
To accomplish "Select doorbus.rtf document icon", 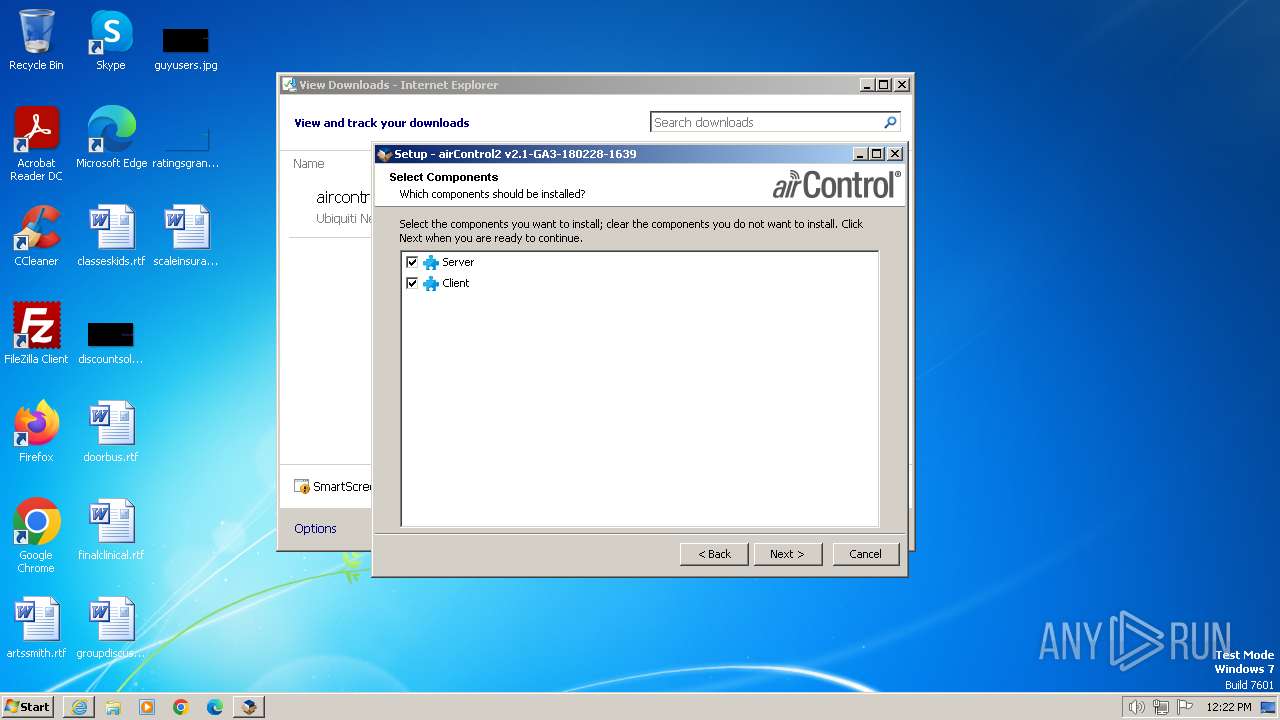I will [x=111, y=431].
